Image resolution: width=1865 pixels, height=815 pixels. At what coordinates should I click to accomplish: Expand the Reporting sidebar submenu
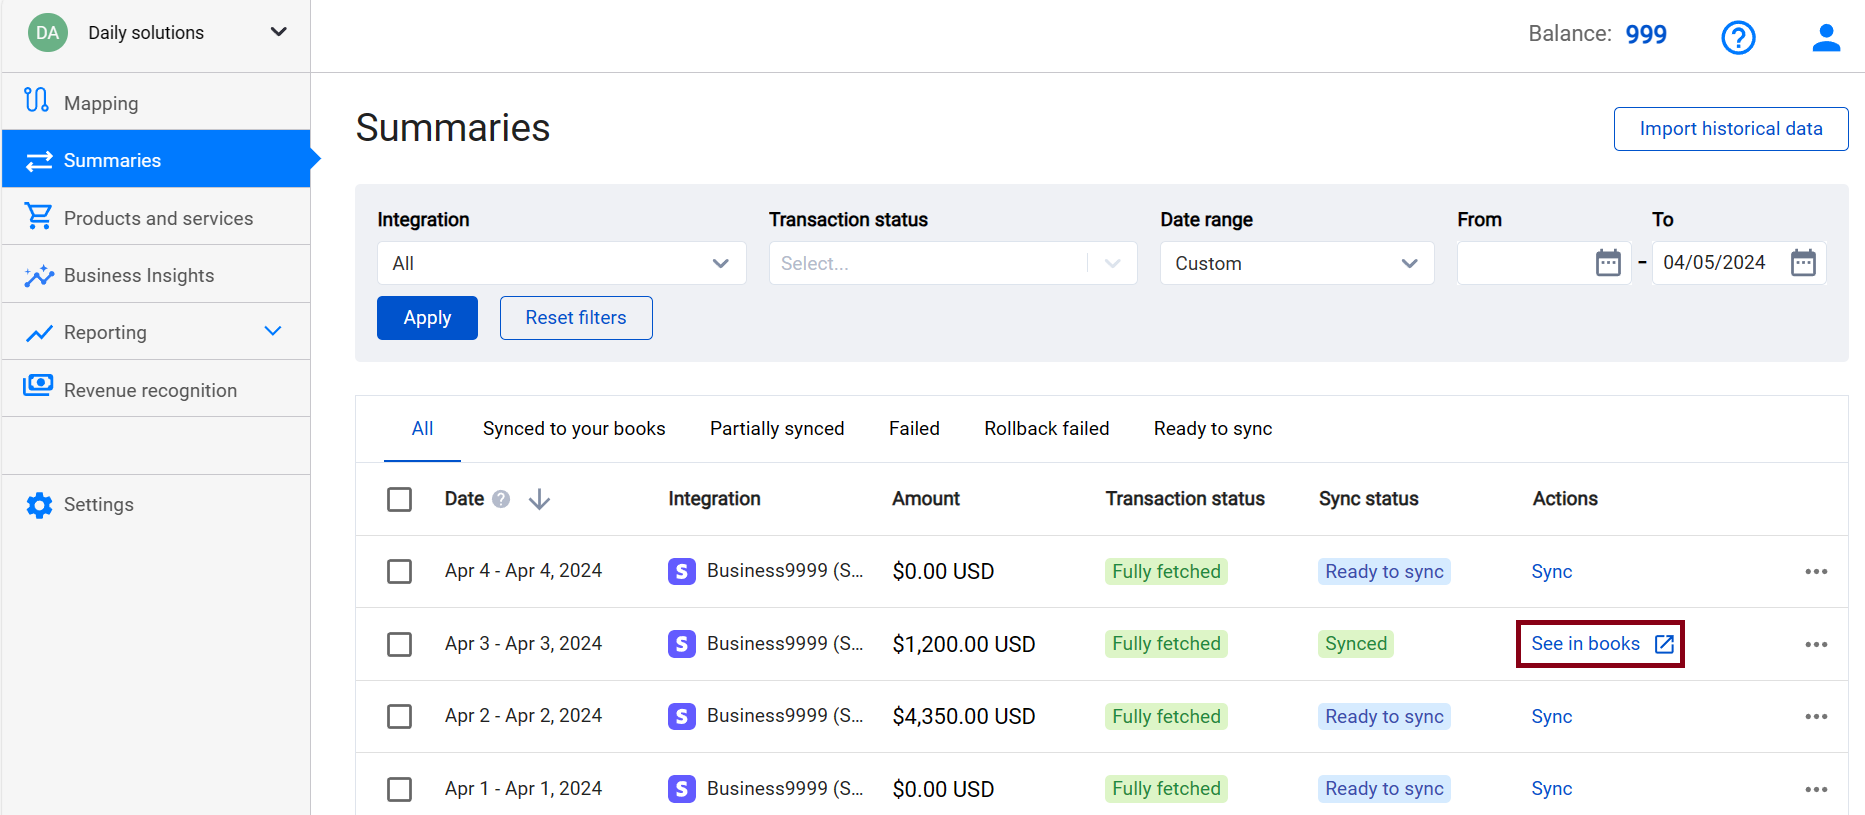(x=273, y=332)
